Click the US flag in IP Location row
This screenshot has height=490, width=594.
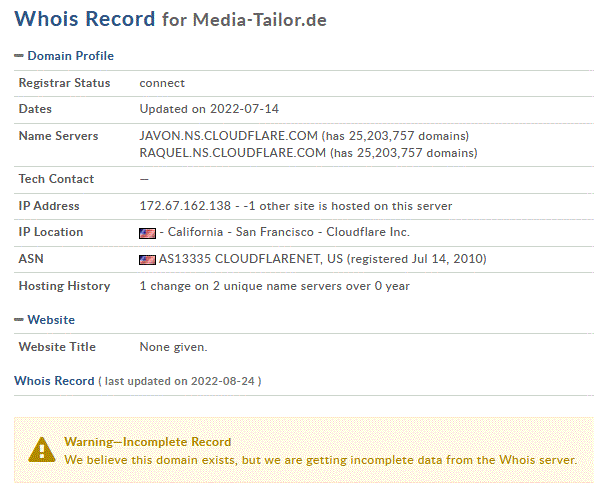147,233
